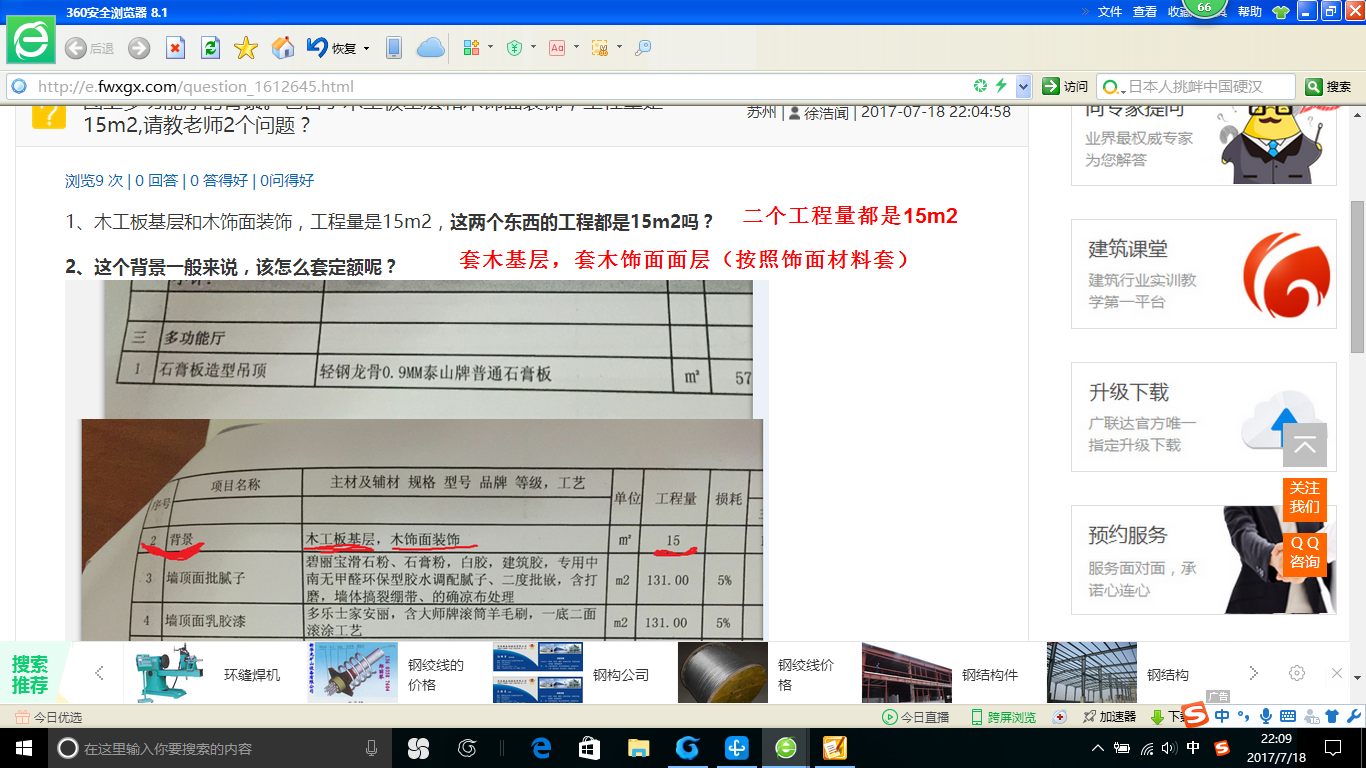1366x768 pixels.
Task: Open the 恢复 dropdown arrow
Action: (x=366, y=48)
